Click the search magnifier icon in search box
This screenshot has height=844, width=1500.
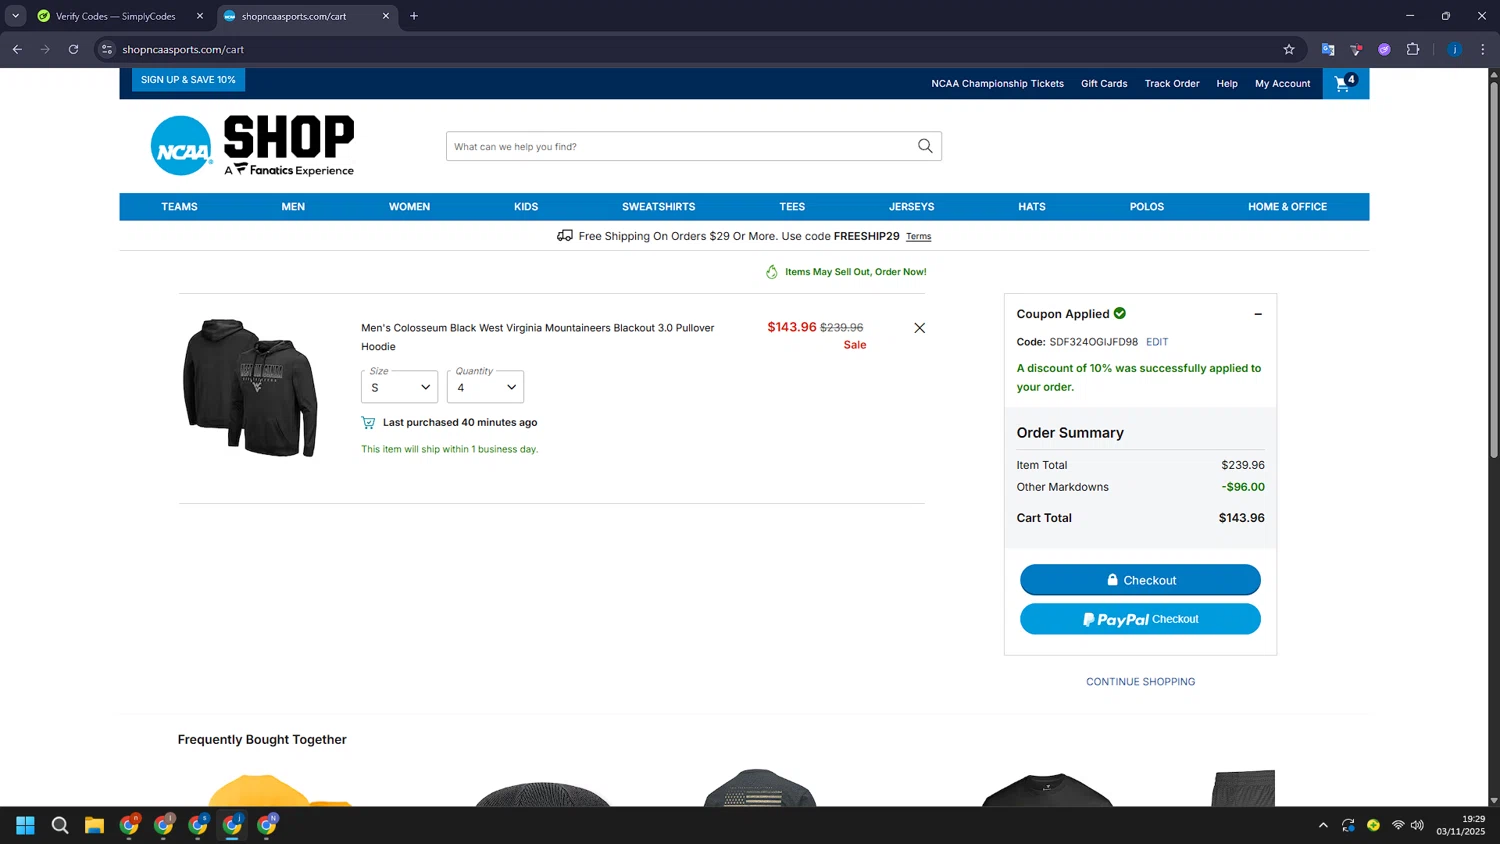tap(925, 146)
